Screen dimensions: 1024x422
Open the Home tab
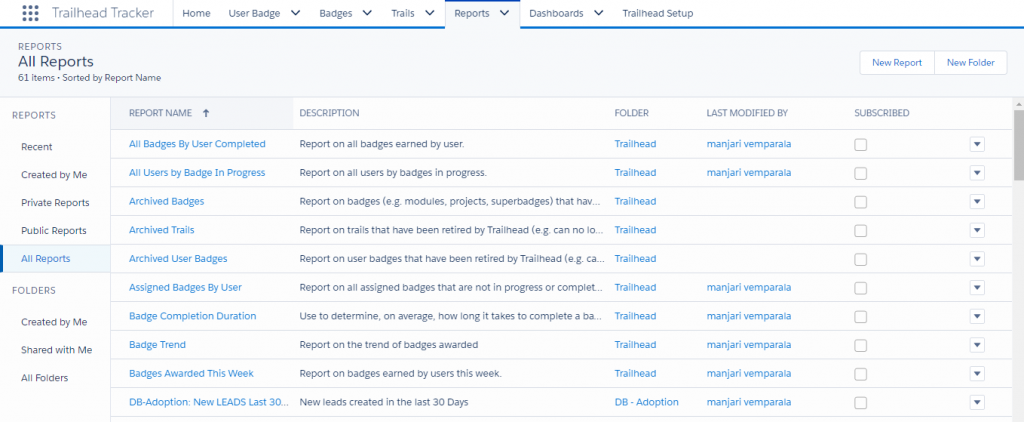coord(196,13)
